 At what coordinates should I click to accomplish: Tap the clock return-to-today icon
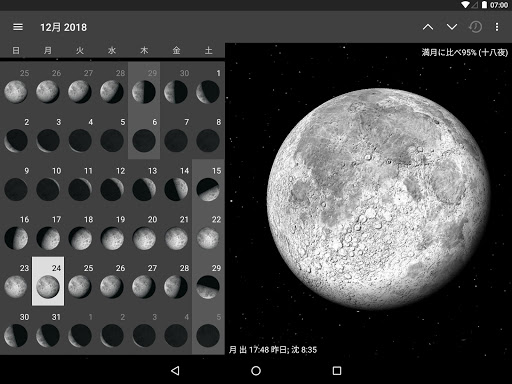click(x=475, y=27)
